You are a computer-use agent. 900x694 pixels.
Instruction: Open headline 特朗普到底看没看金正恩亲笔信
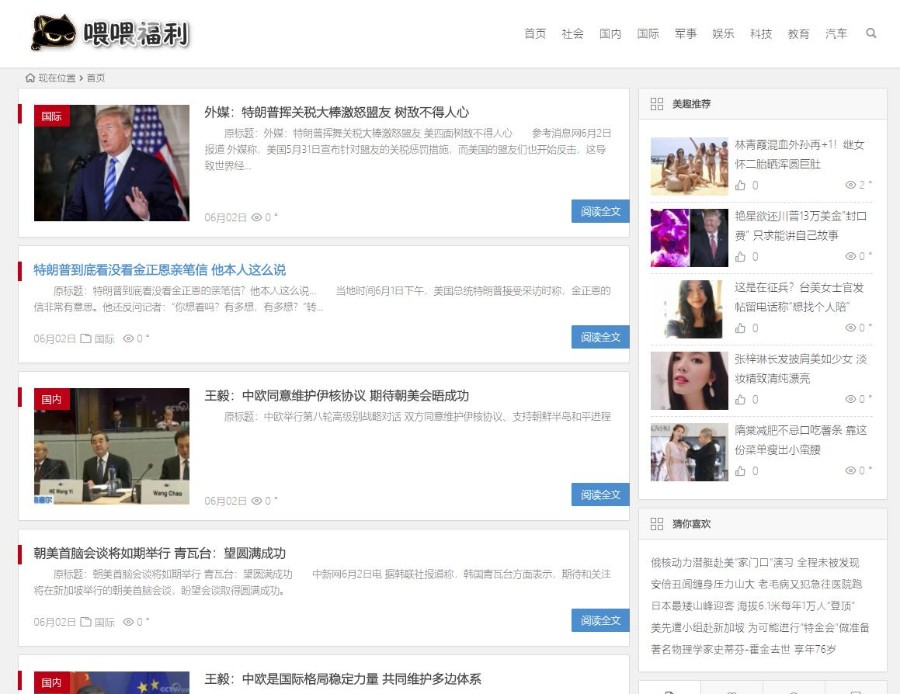(x=160, y=270)
